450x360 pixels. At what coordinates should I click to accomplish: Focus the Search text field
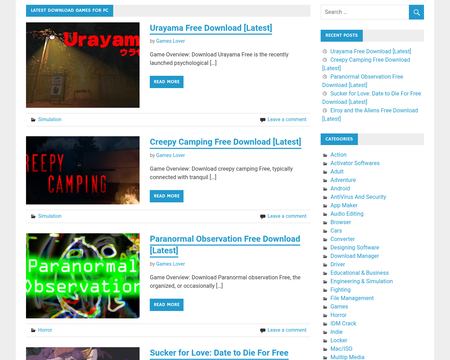[x=365, y=12]
